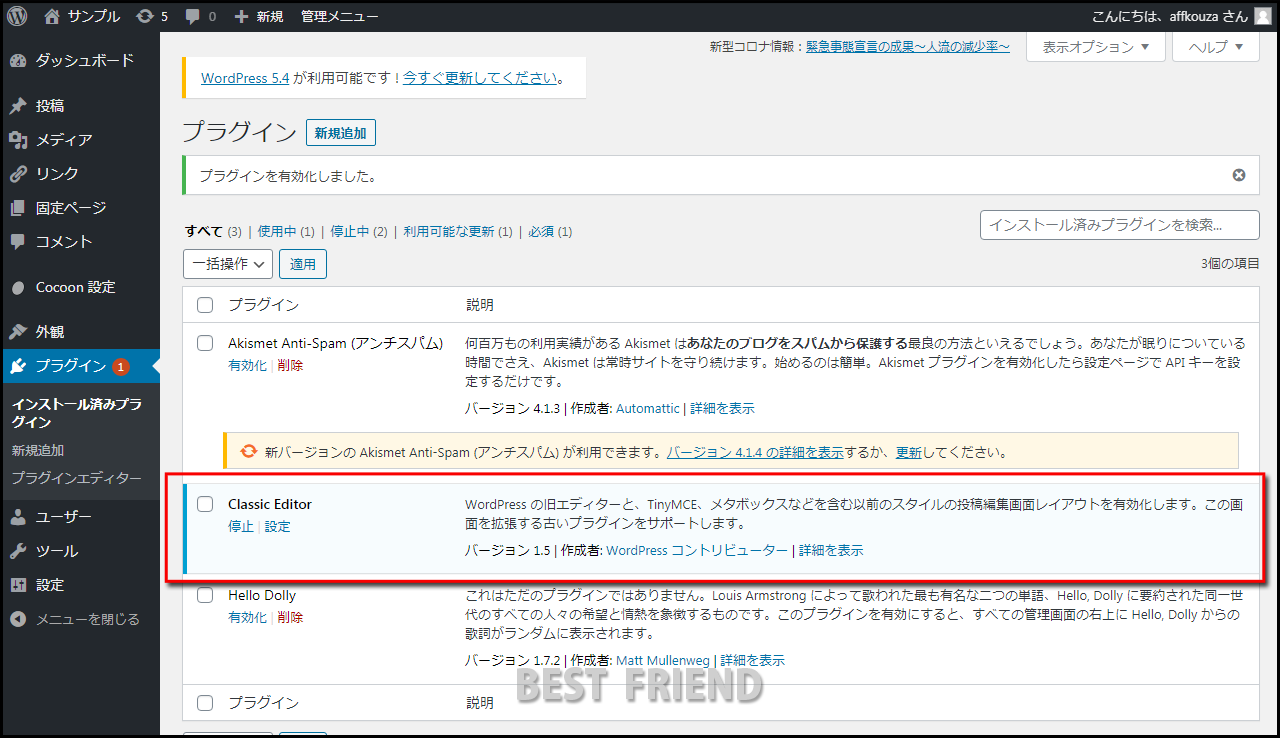The height and width of the screenshot is (738, 1280).
Task: Open Classic Editor 設定 link
Action: [x=277, y=527]
